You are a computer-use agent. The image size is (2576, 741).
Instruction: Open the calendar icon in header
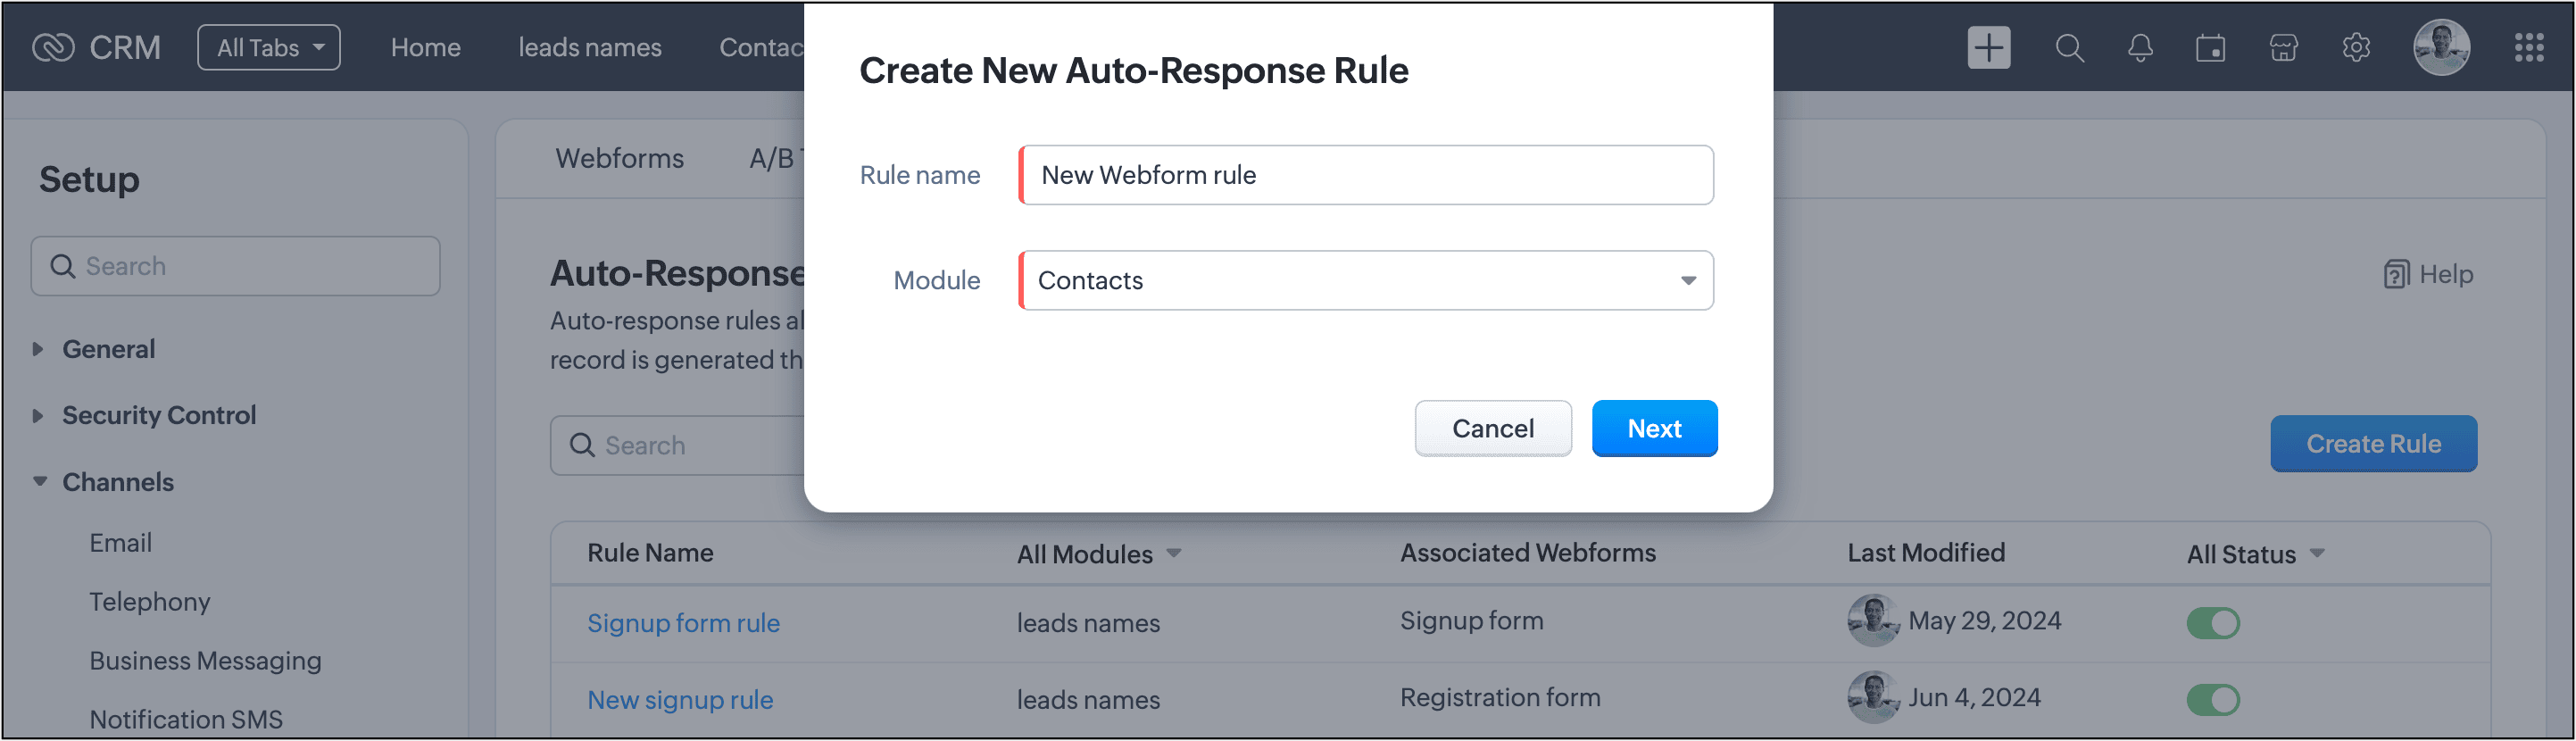pyautogui.click(x=2210, y=47)
